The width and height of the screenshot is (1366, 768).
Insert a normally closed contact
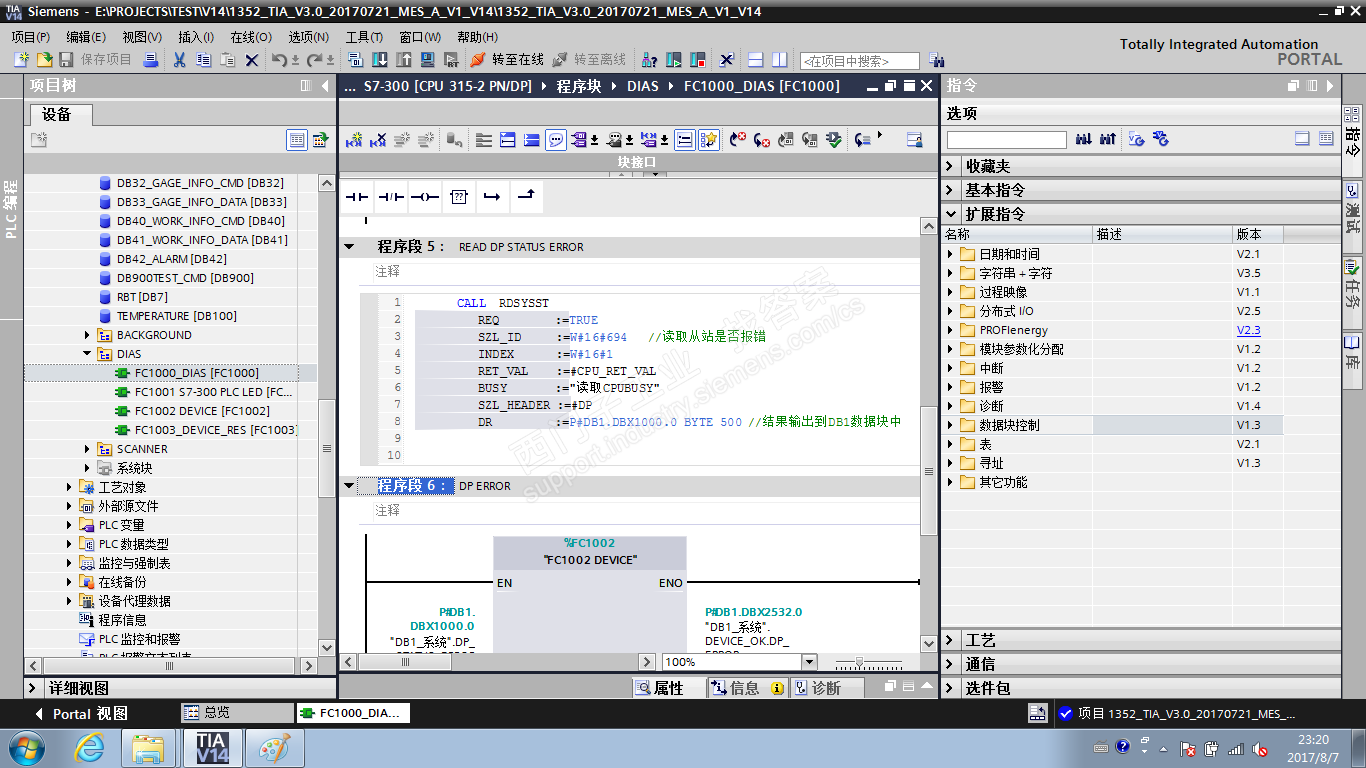click(392, 197)
